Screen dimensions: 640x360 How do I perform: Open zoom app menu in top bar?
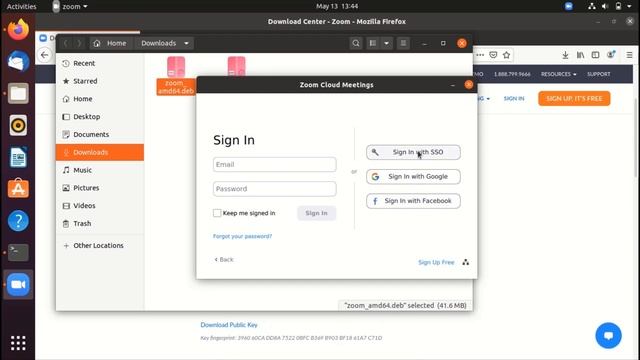(x=70, y=6)
